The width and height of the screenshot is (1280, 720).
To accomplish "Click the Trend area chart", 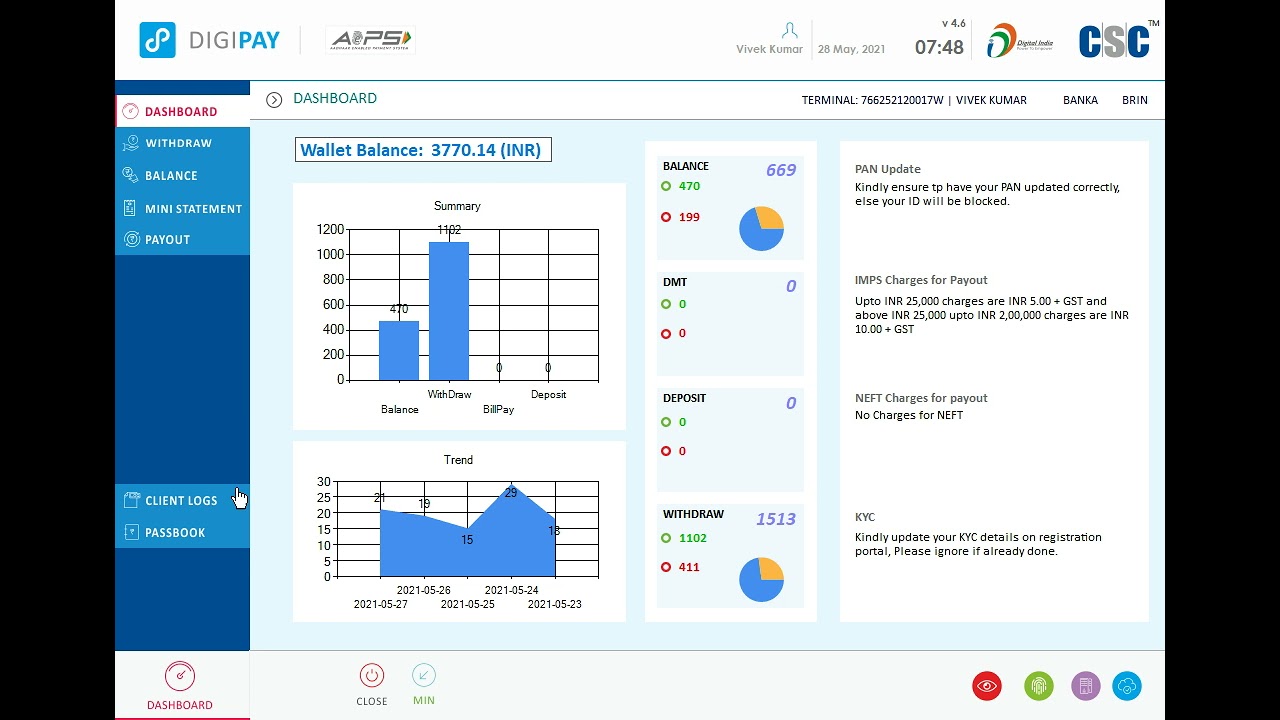I will pyautogui.click(x=467, y=532).
